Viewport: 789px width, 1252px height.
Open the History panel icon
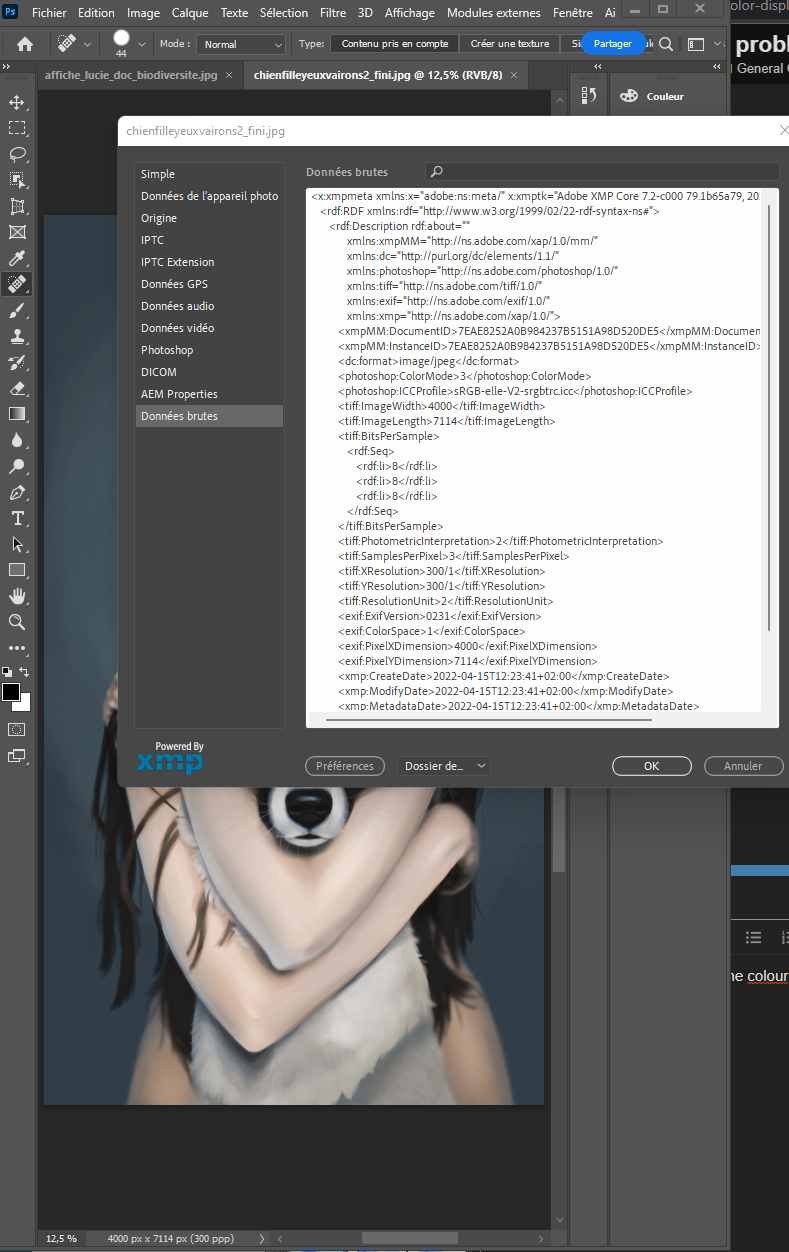(589, 95)
